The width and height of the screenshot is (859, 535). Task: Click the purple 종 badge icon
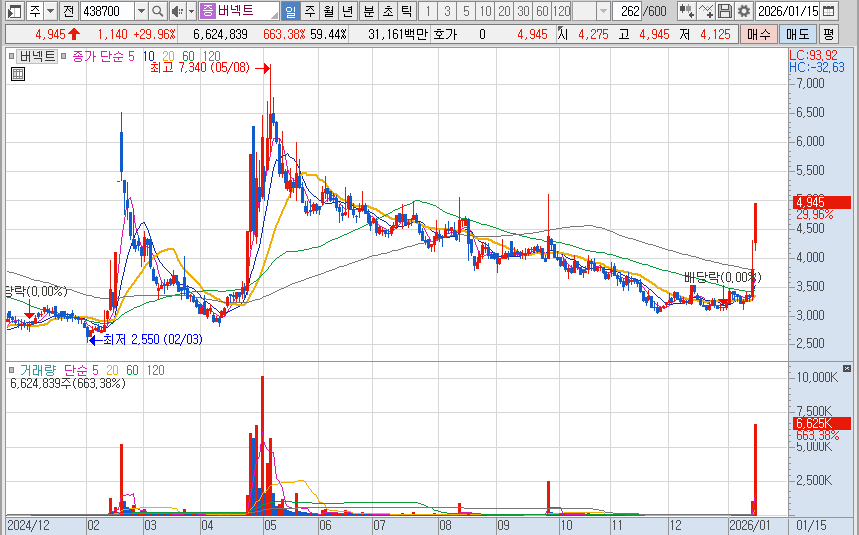point(208,10)
